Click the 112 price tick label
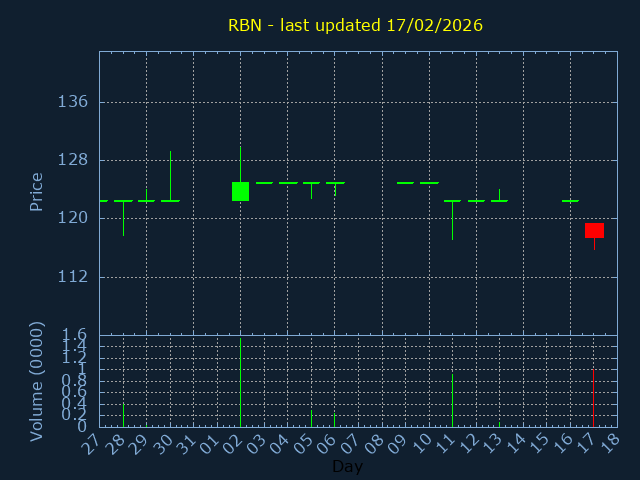 (x=73, y=276)
